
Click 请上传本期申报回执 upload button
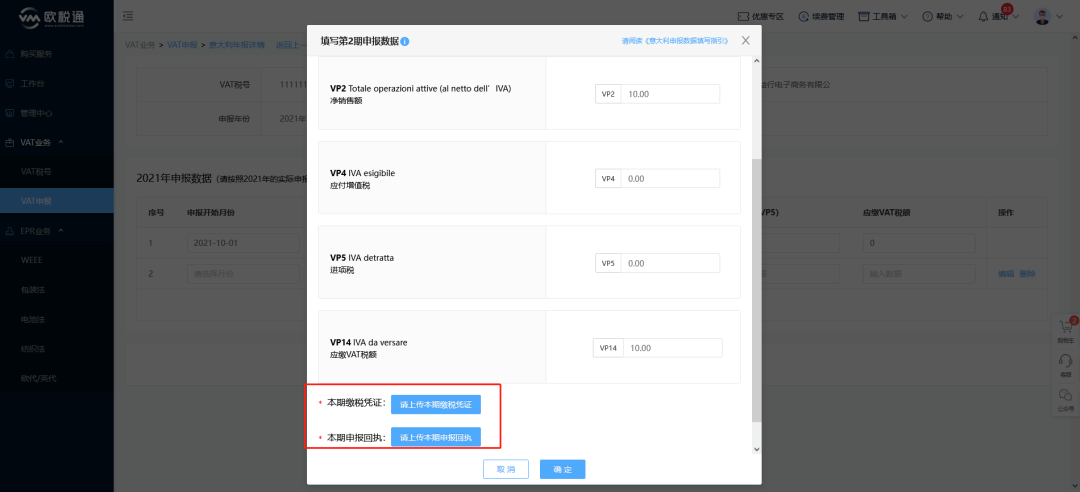coord(435,437)
